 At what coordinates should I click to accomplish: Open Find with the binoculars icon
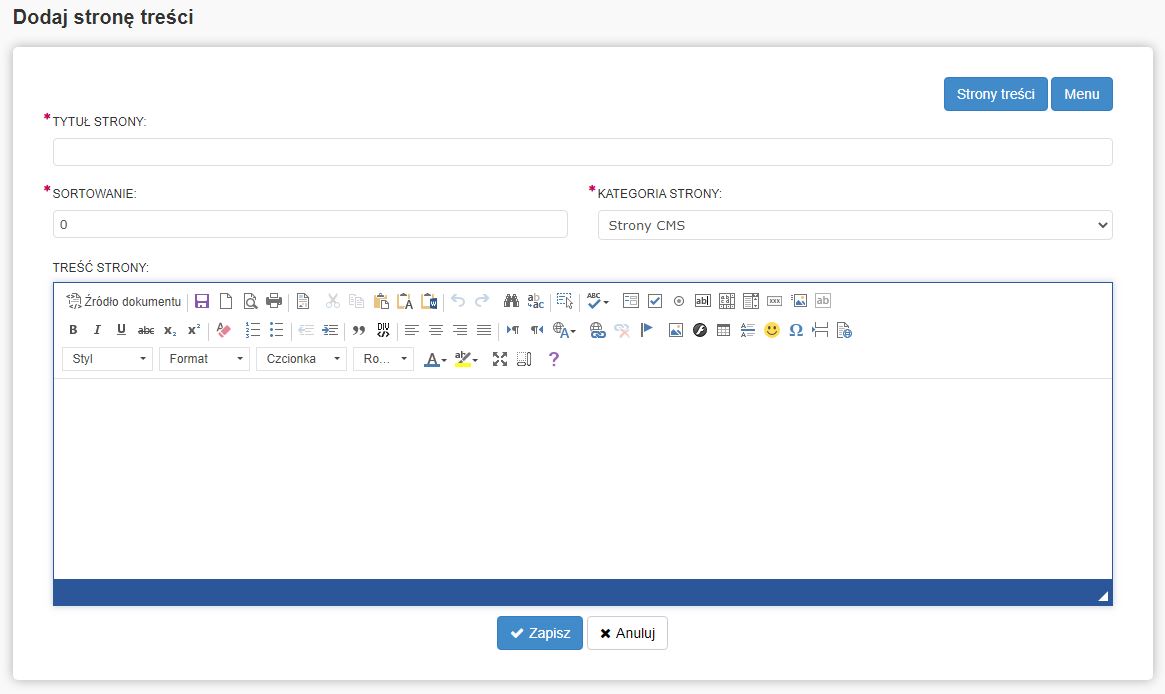511,301
